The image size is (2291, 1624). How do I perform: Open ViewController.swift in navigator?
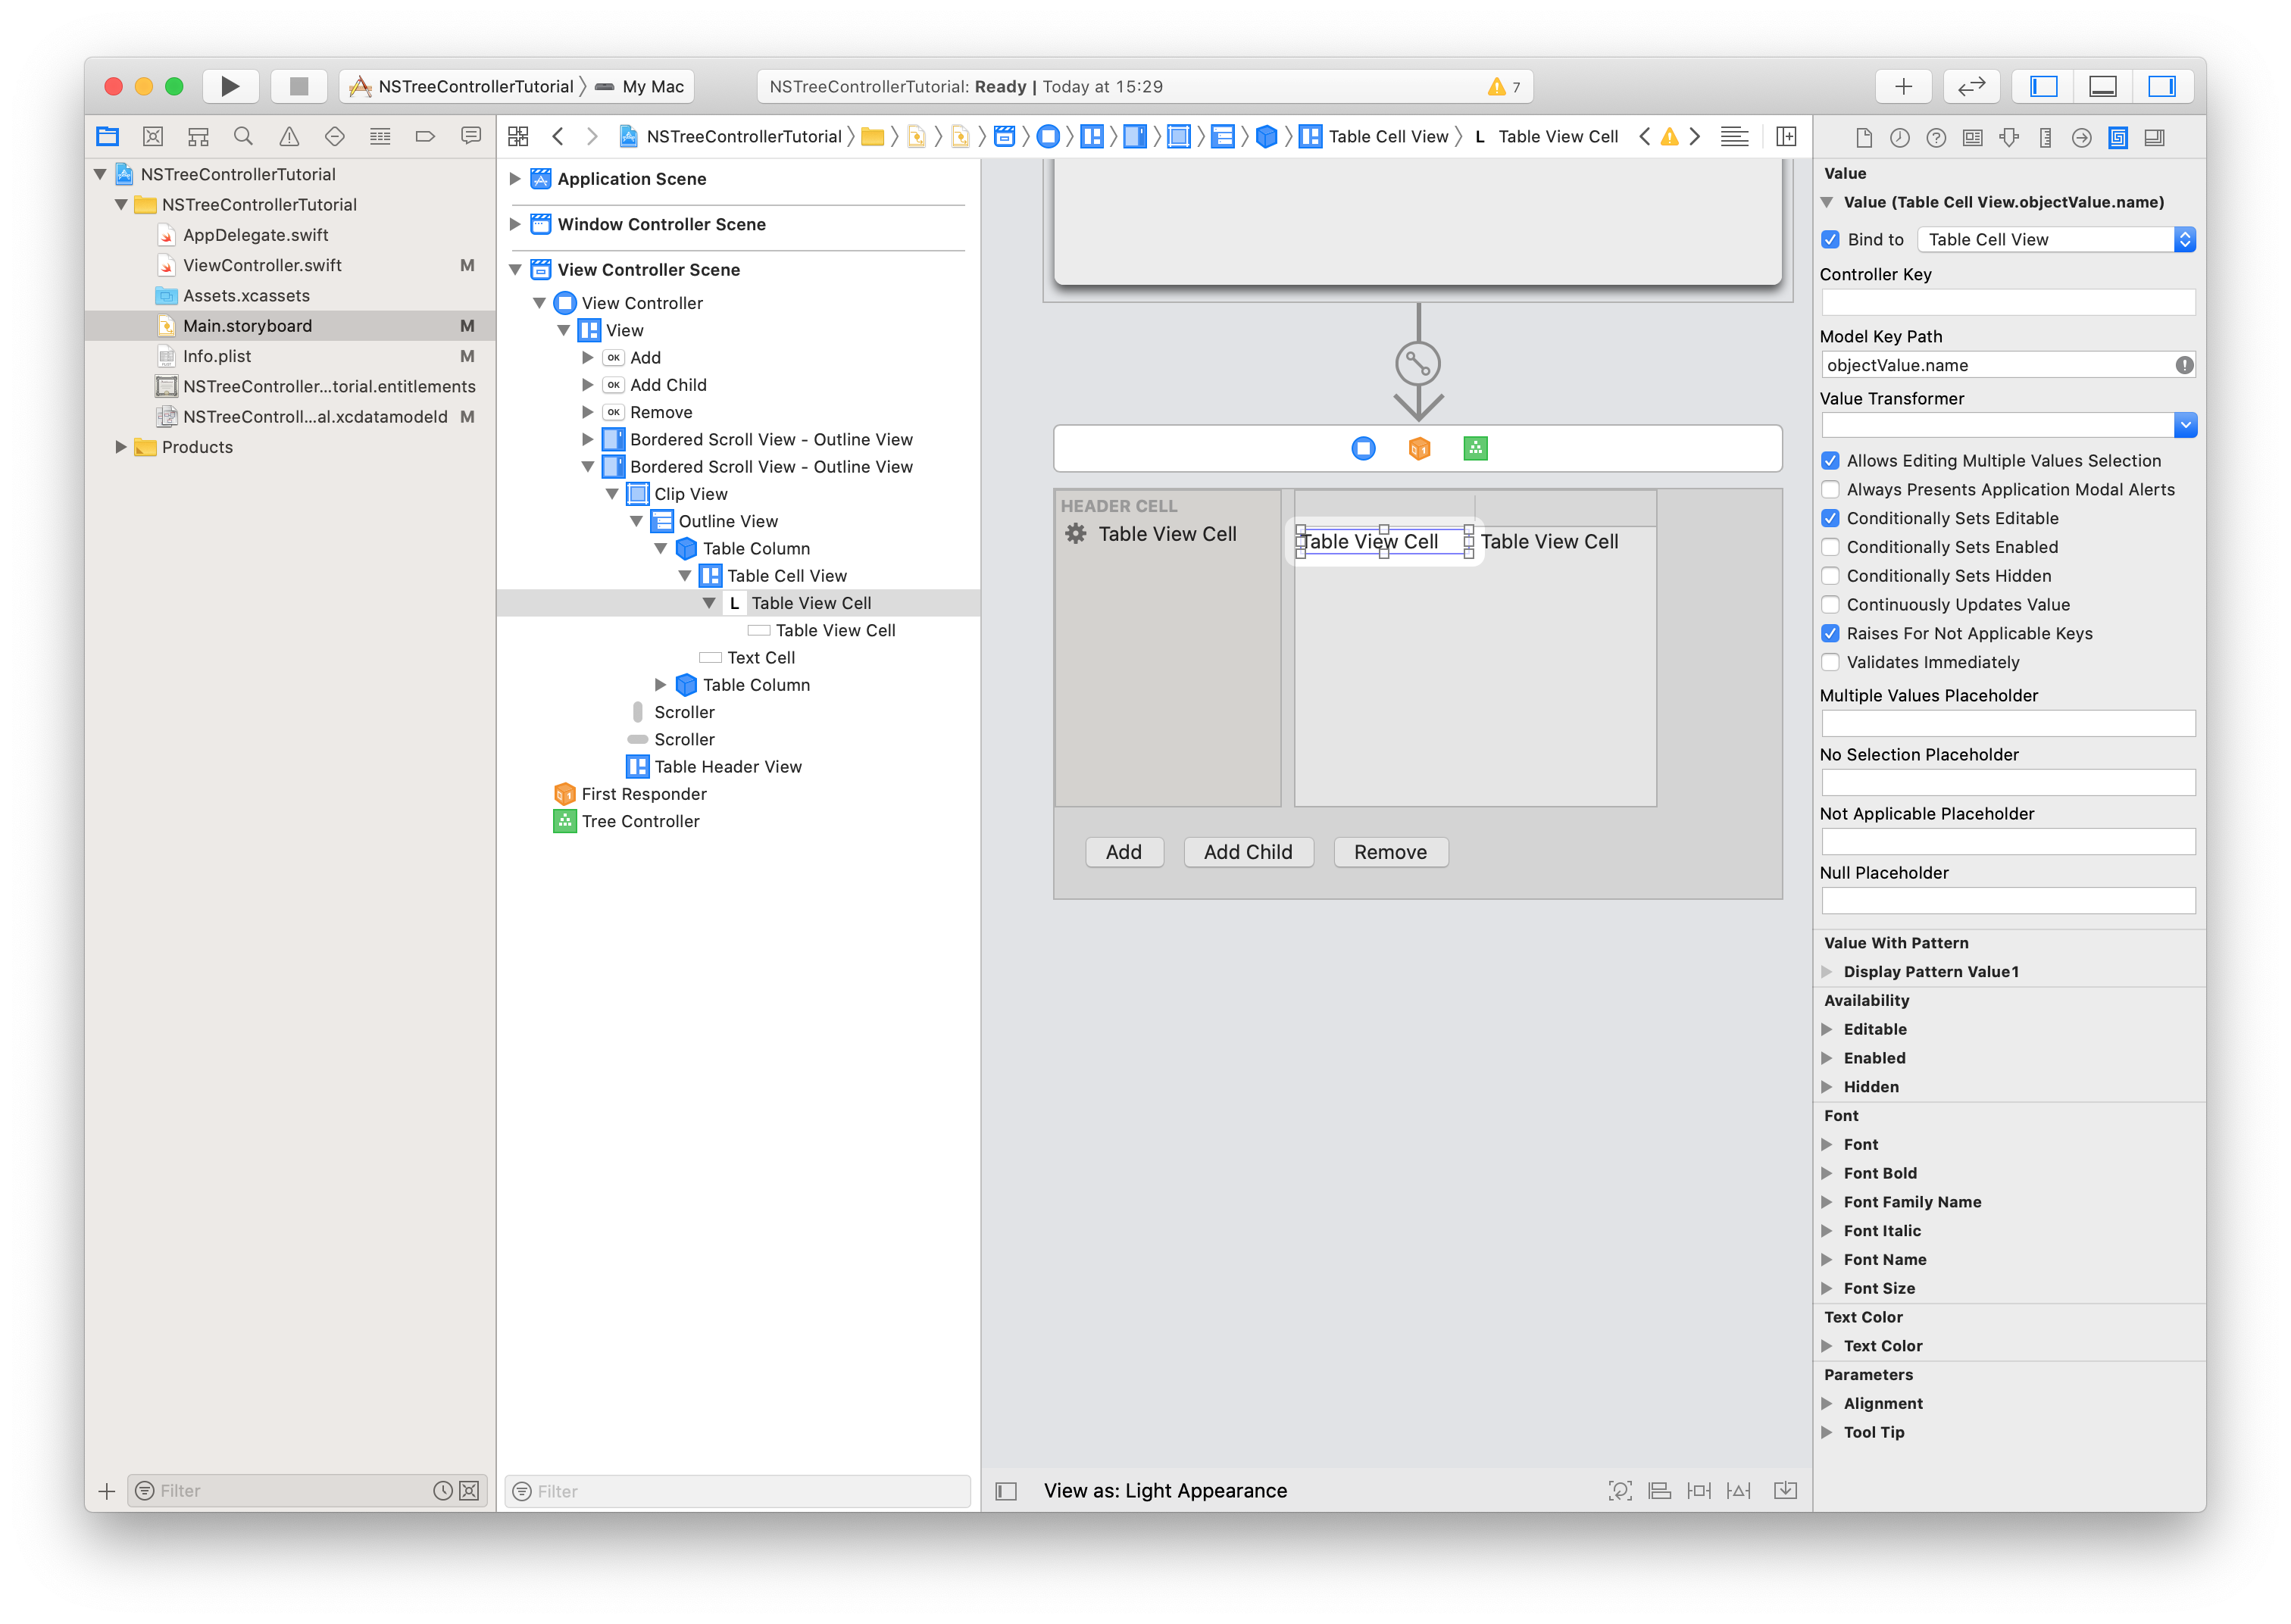click(x=262, y=265)
